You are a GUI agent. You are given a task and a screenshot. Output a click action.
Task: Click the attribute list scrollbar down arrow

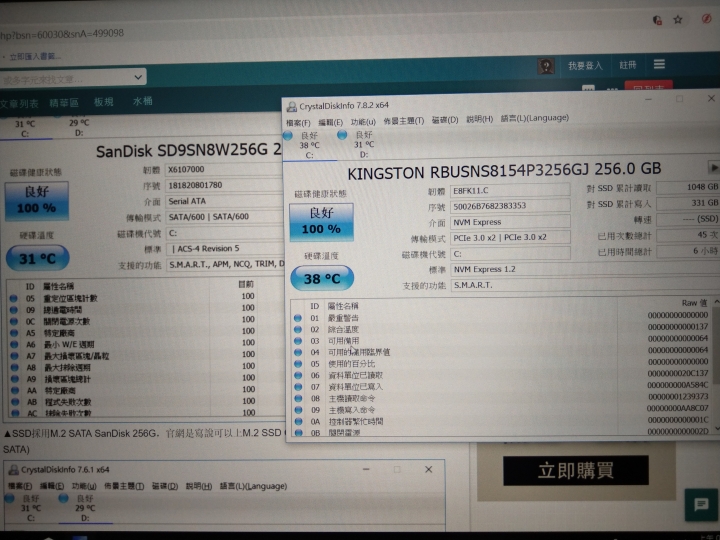[716, 429]
